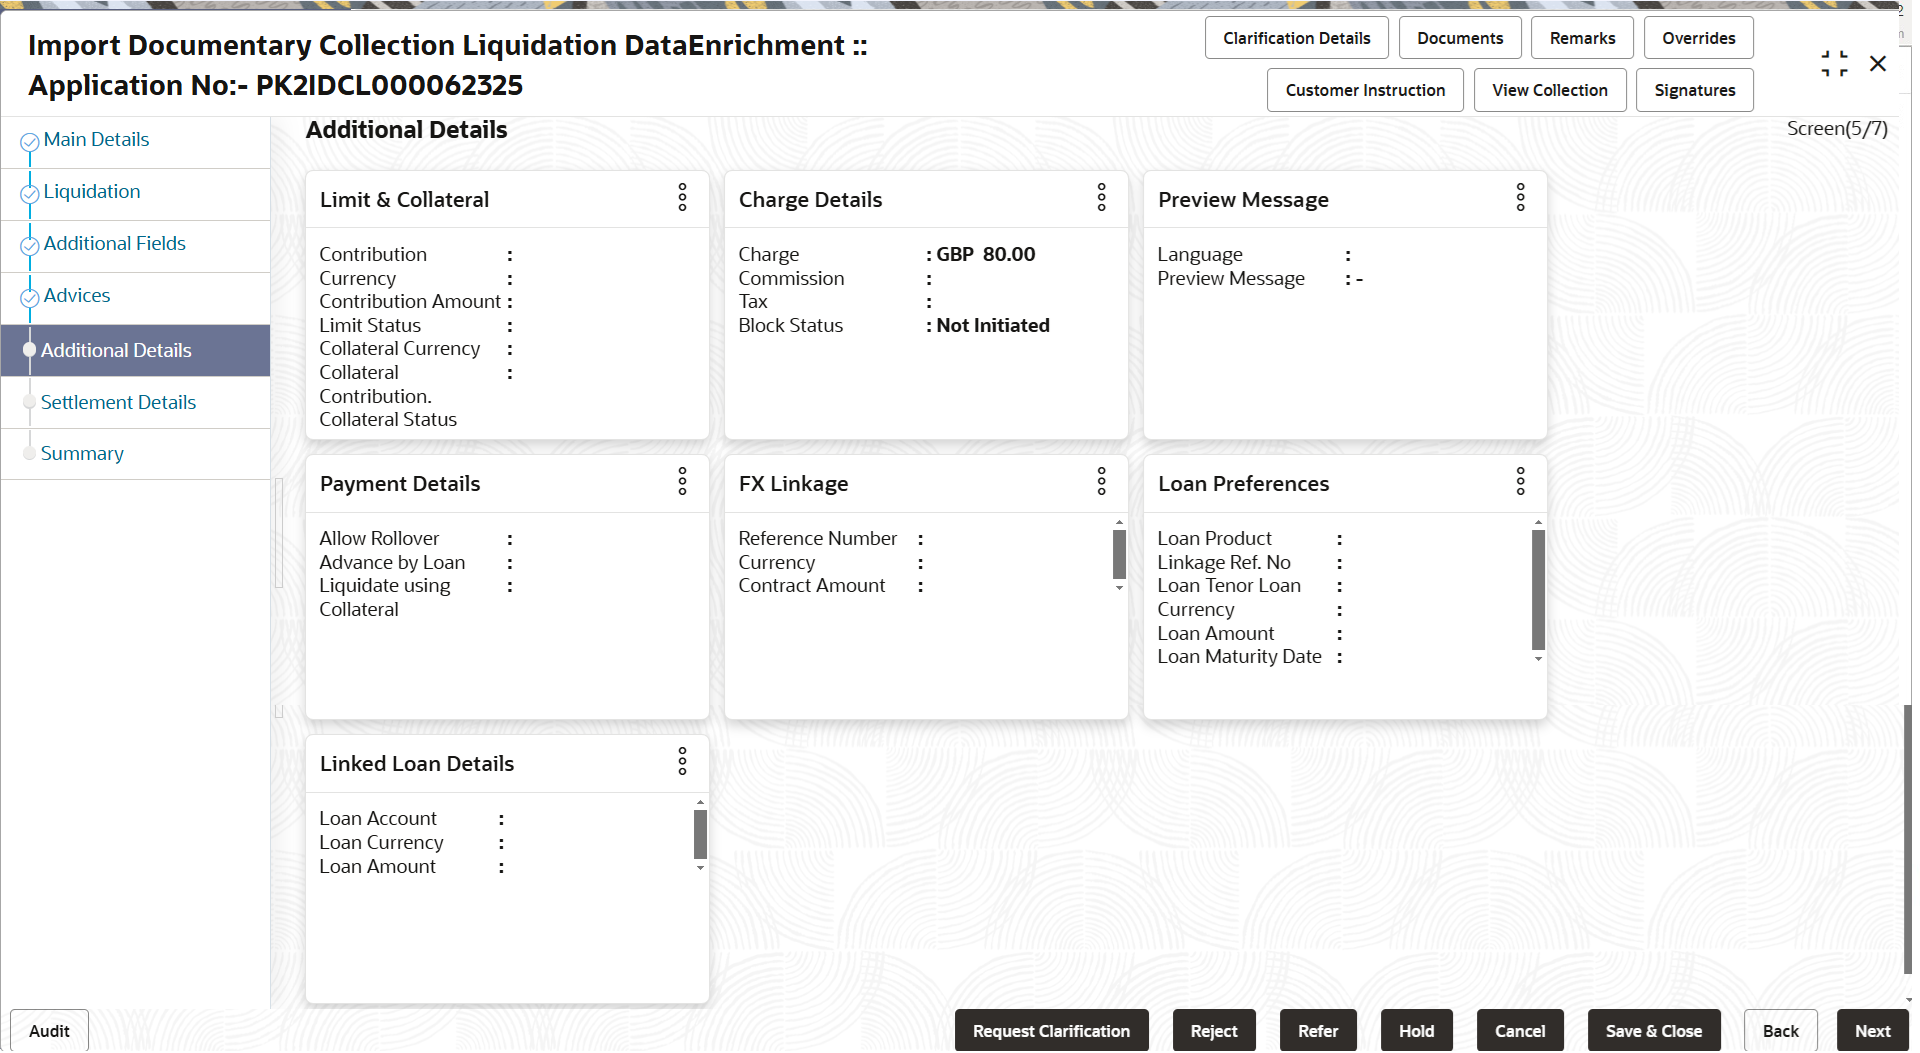Click the 'Preview Message' card title
The width and height of the screenshot is (1920, 1053).
[1243, 200]
